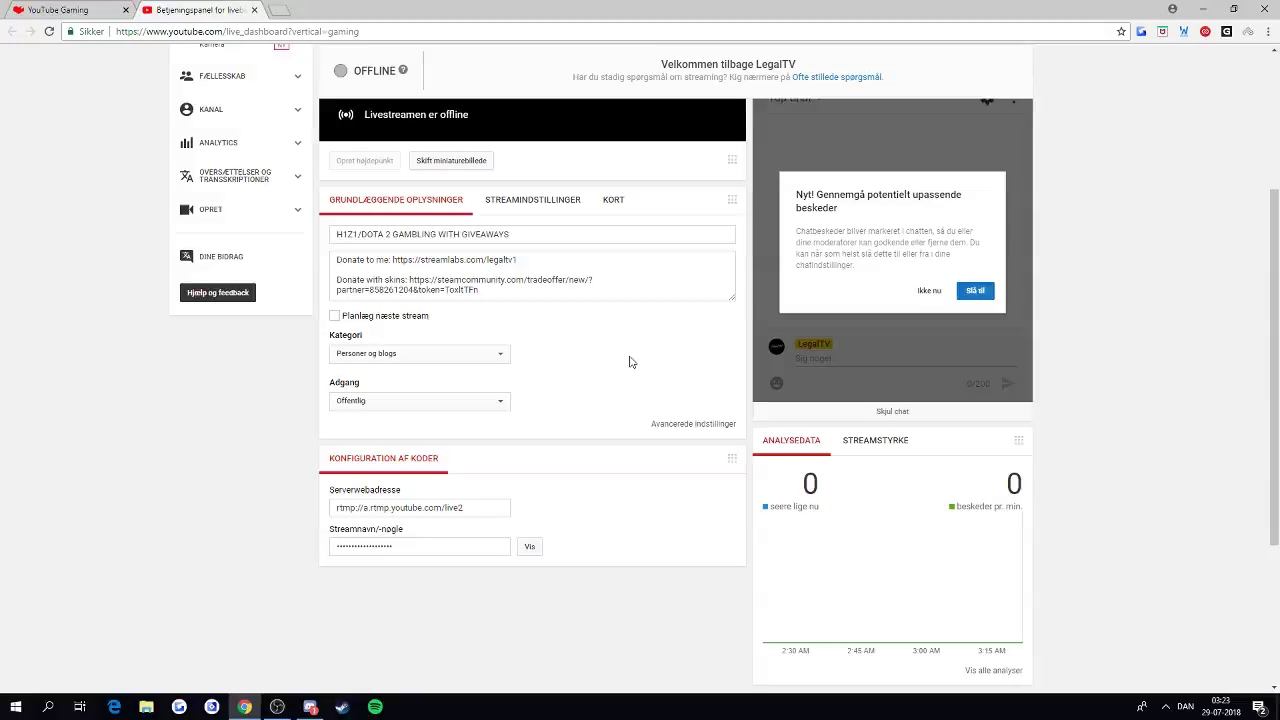Open the Ofte stillede spørgsmål link
Image resolution: width=1280 pixels, height=720 pixels.
point(837,77)
